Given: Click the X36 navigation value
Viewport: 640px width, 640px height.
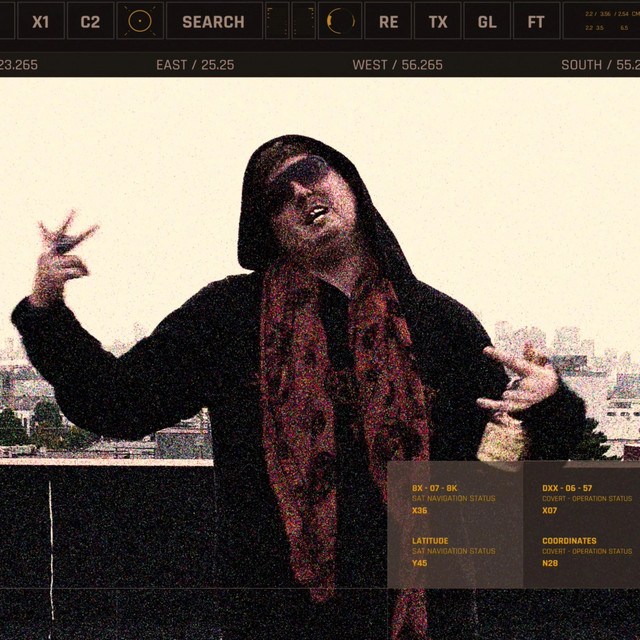Looking at the screenshot, I should [420, 511].
